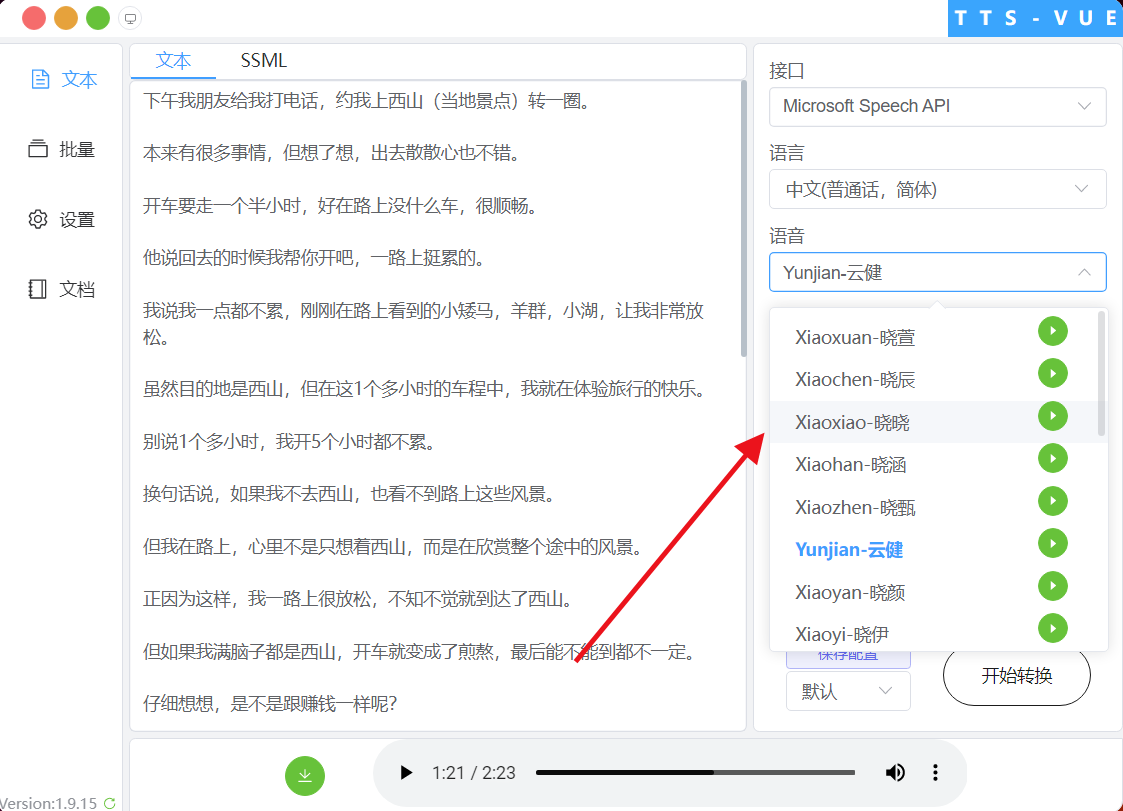Collapse the 语音 Yunjian-云健 dropdown
The height and width of the screenshot is (811, 1123).
pos(937,272)
